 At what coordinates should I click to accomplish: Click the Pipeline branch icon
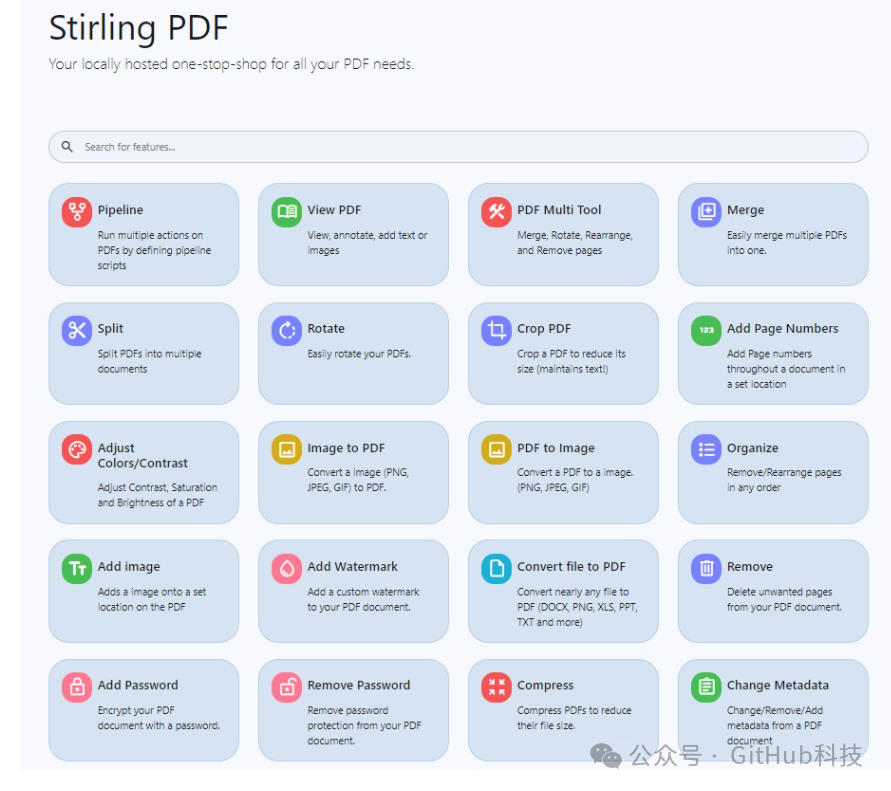[x=77, y=212]
